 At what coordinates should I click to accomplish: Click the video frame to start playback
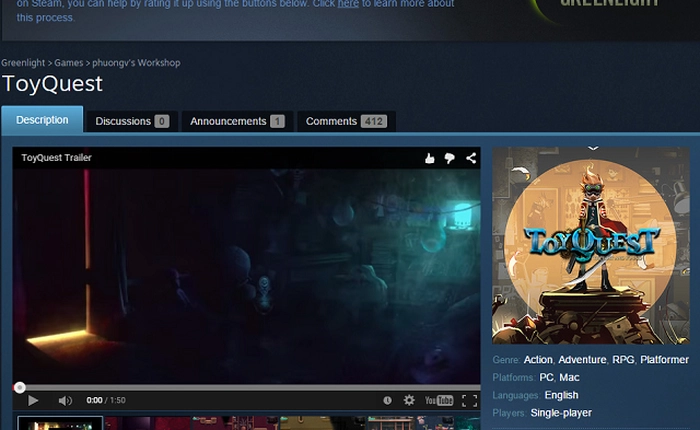(246, 276)
